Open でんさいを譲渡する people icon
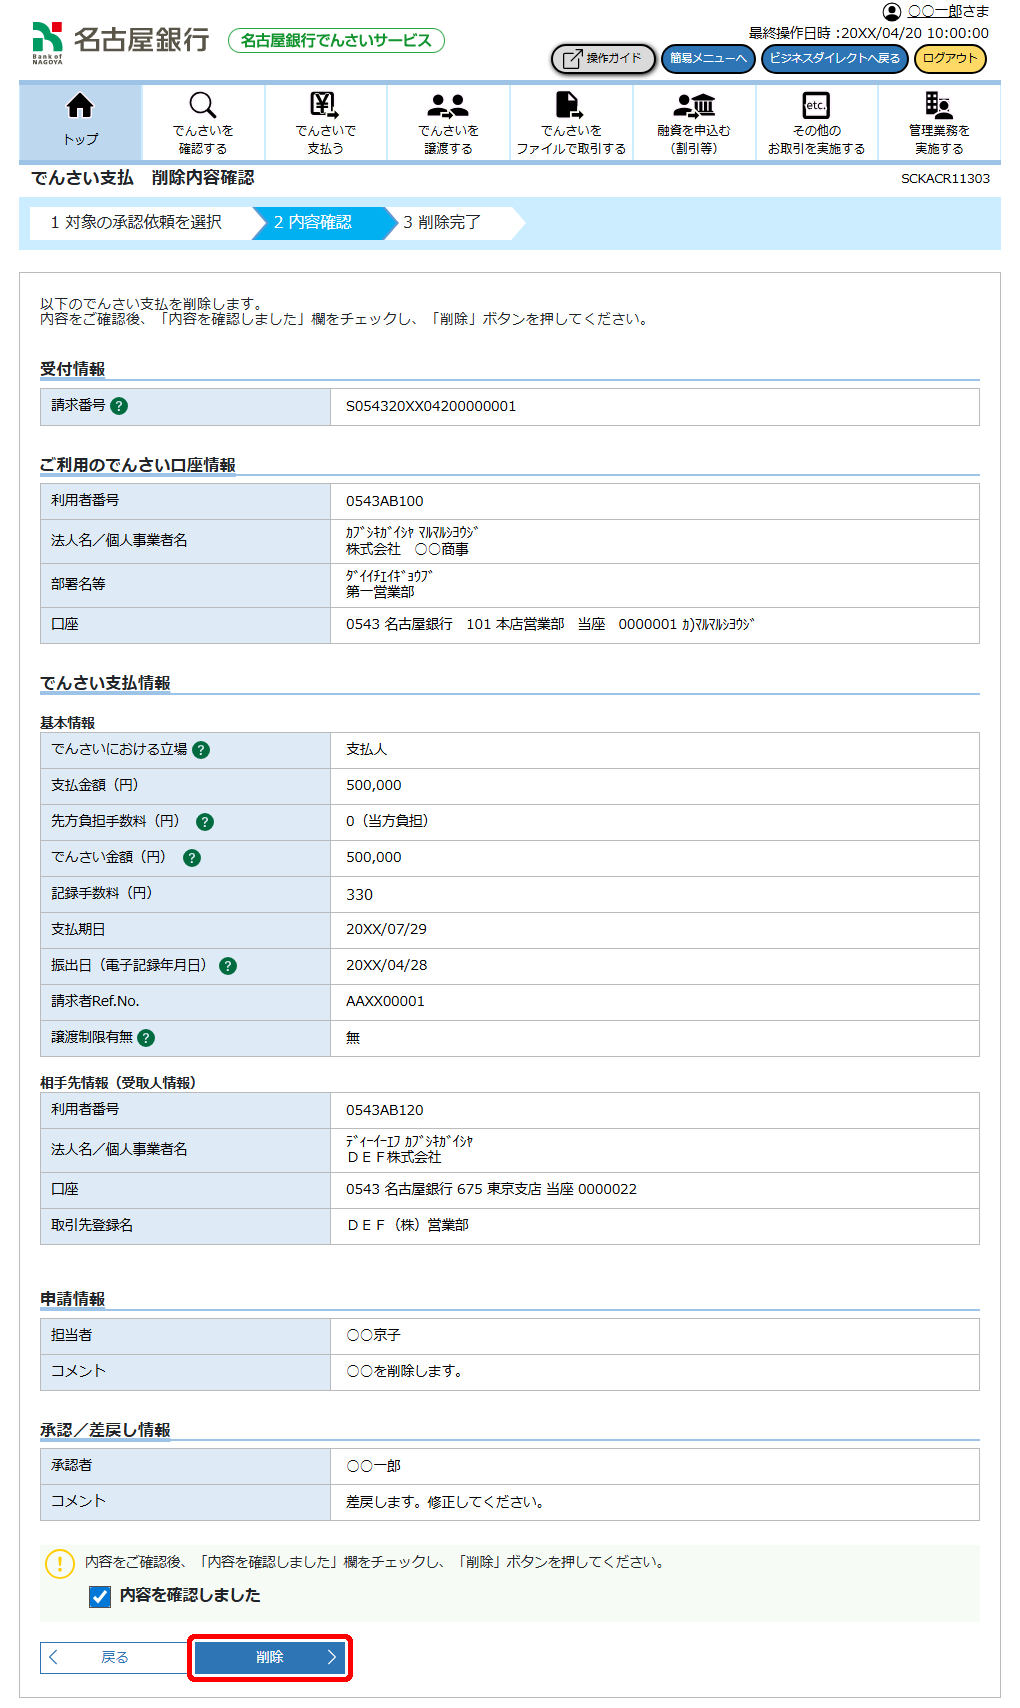This screenshot has width=1020, height=1708. (448, 105)
